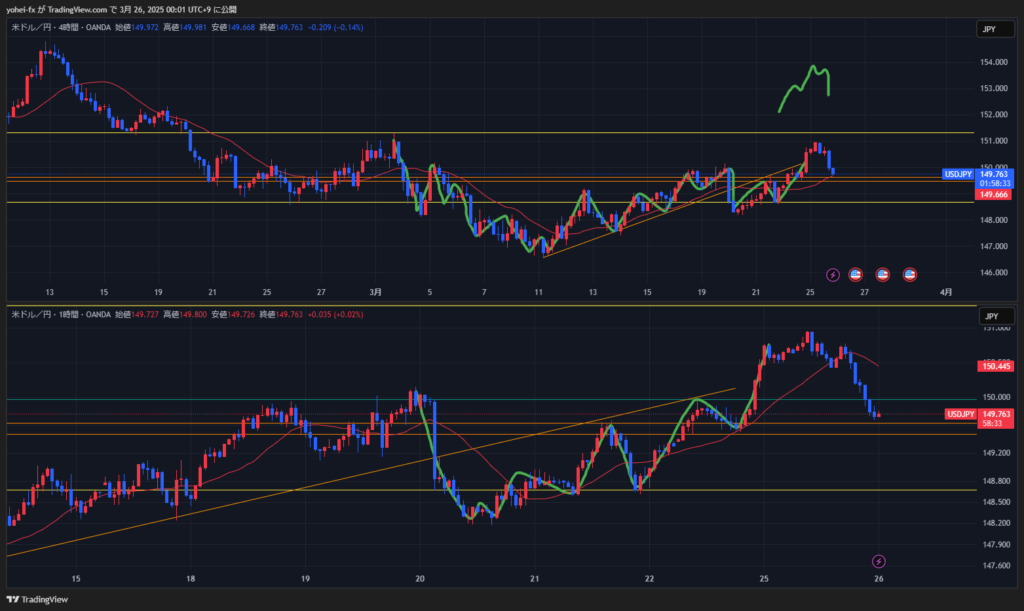
Task: Click the blue USDJPY label on the 4-hour chart
Action: pos(958,174)
